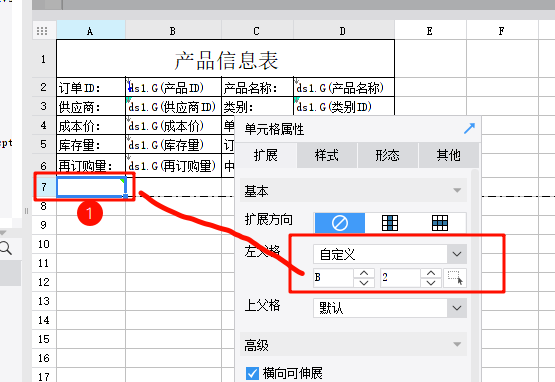Select row 7 header
The height and width of the screenshot is (382, 555).
[x=44, y=187]
